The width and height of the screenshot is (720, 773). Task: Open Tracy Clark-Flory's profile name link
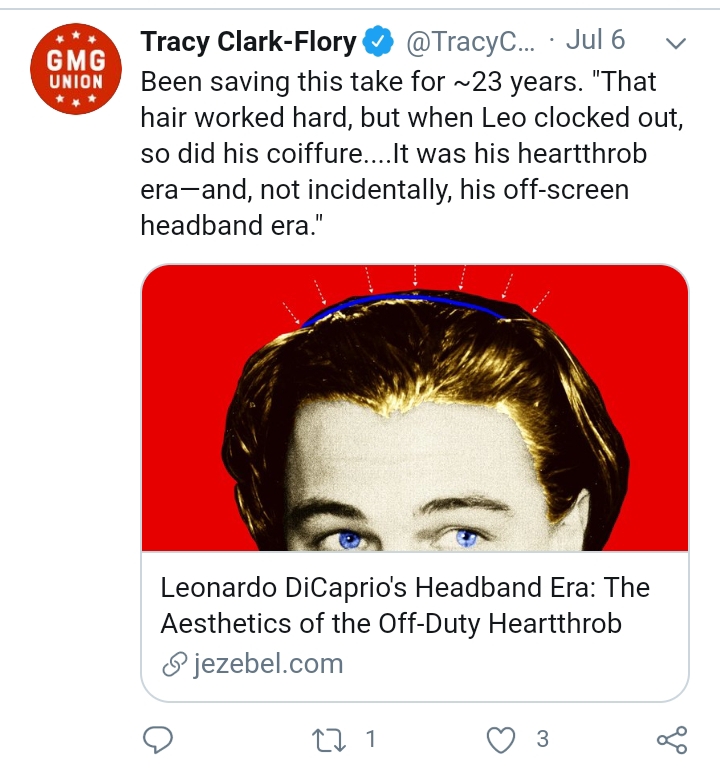tap(248, 41)
